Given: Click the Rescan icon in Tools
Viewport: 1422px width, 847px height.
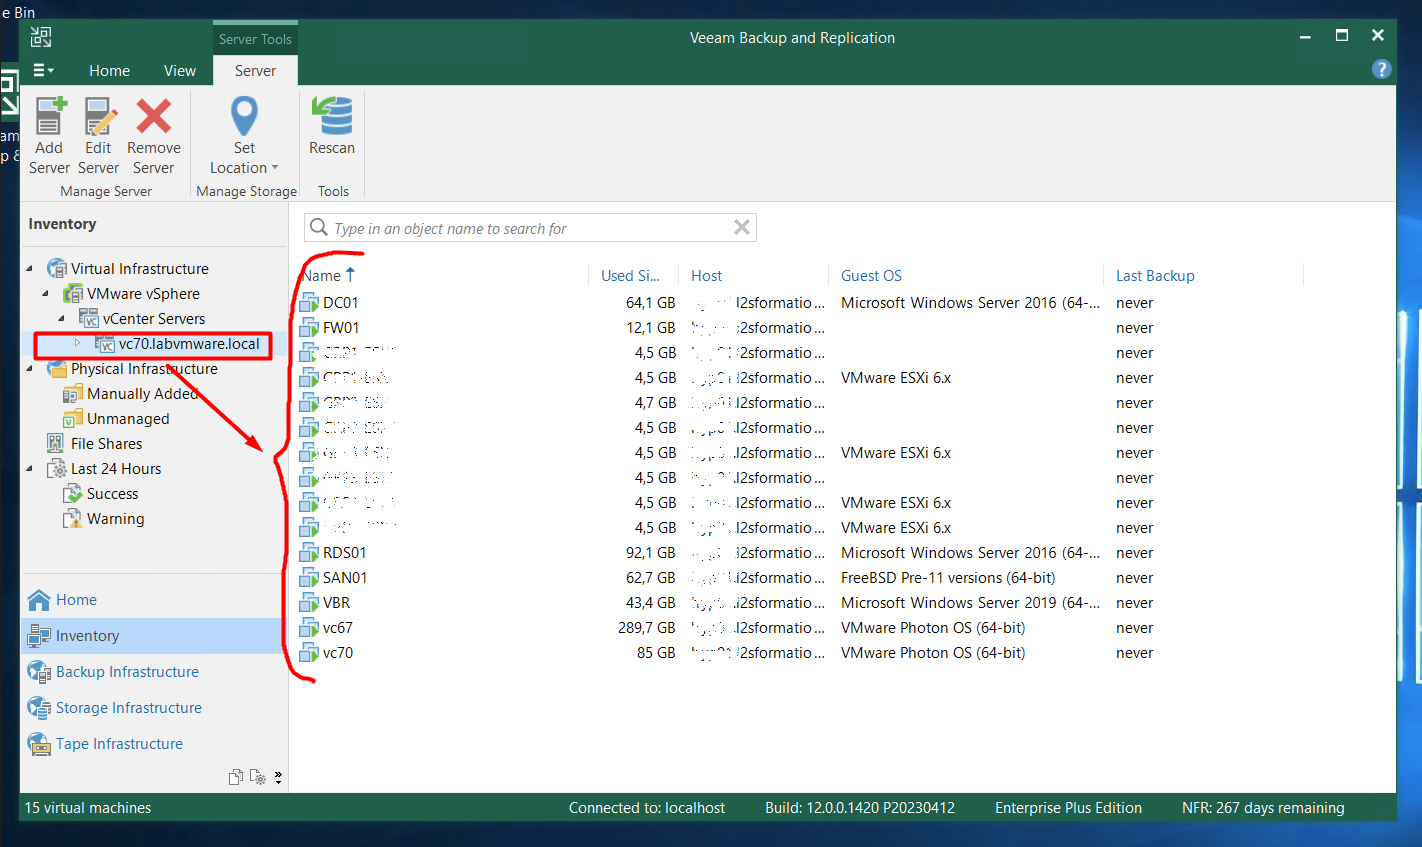Looking at the screenshot, I should [332, 116].
